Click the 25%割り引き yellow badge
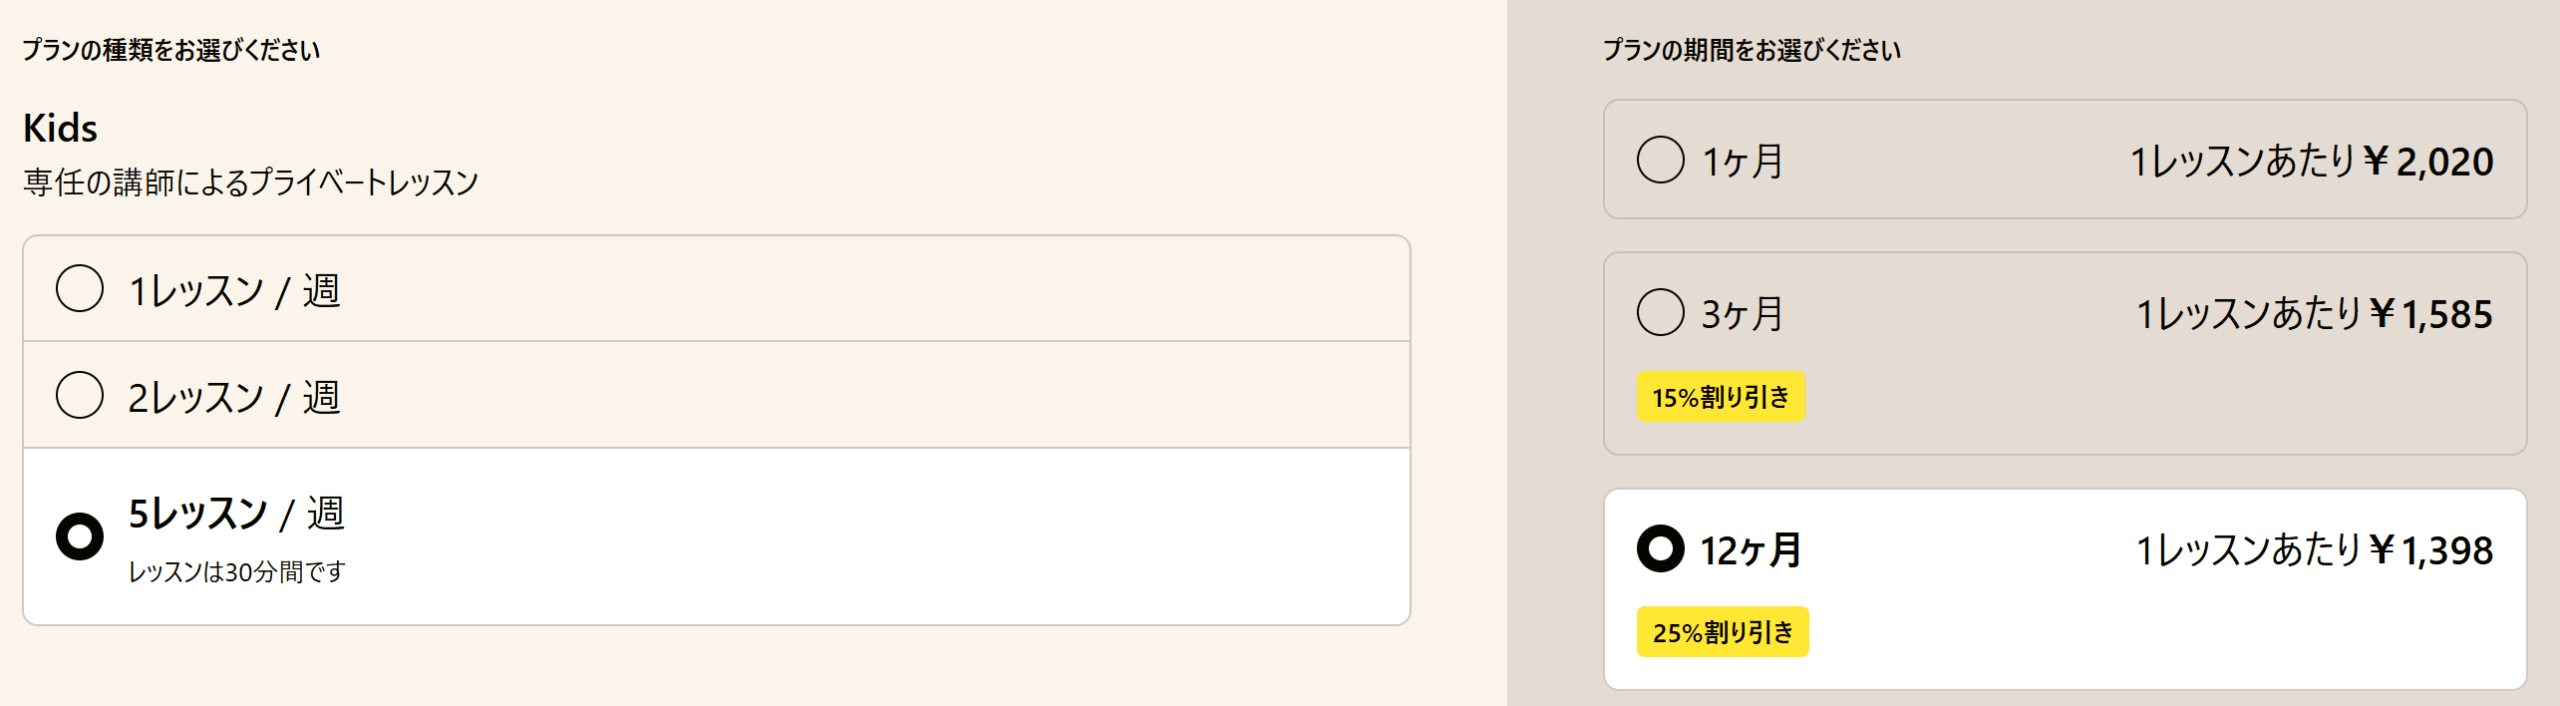This screenshot has width=2560, height=706. coord(1722,632)
